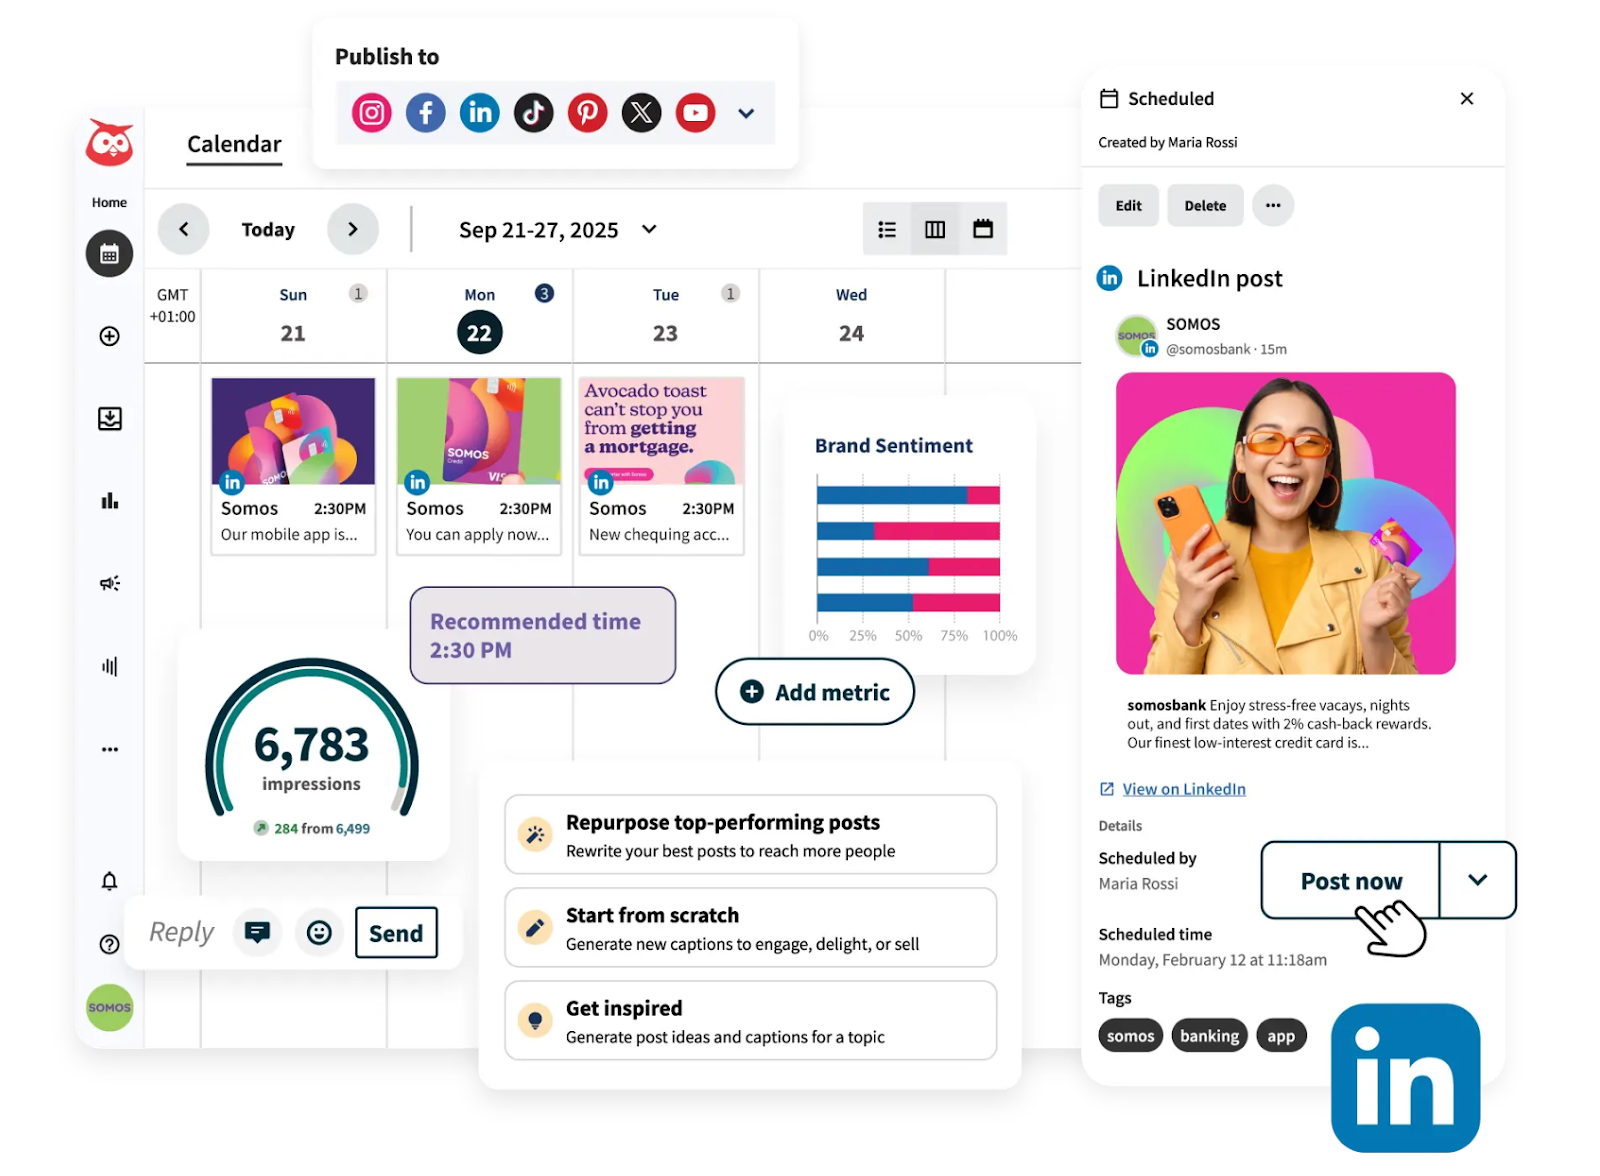The width and height of the screenshot is (1600, 1176).
Task: Switch to list view layout
Action: pos(886,229)
